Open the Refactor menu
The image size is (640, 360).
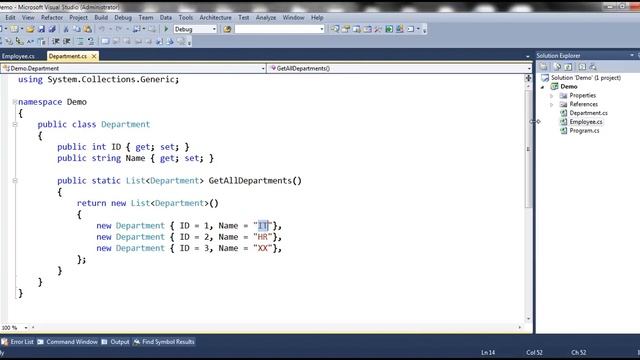pyautogui.click(x=52, y=18)
